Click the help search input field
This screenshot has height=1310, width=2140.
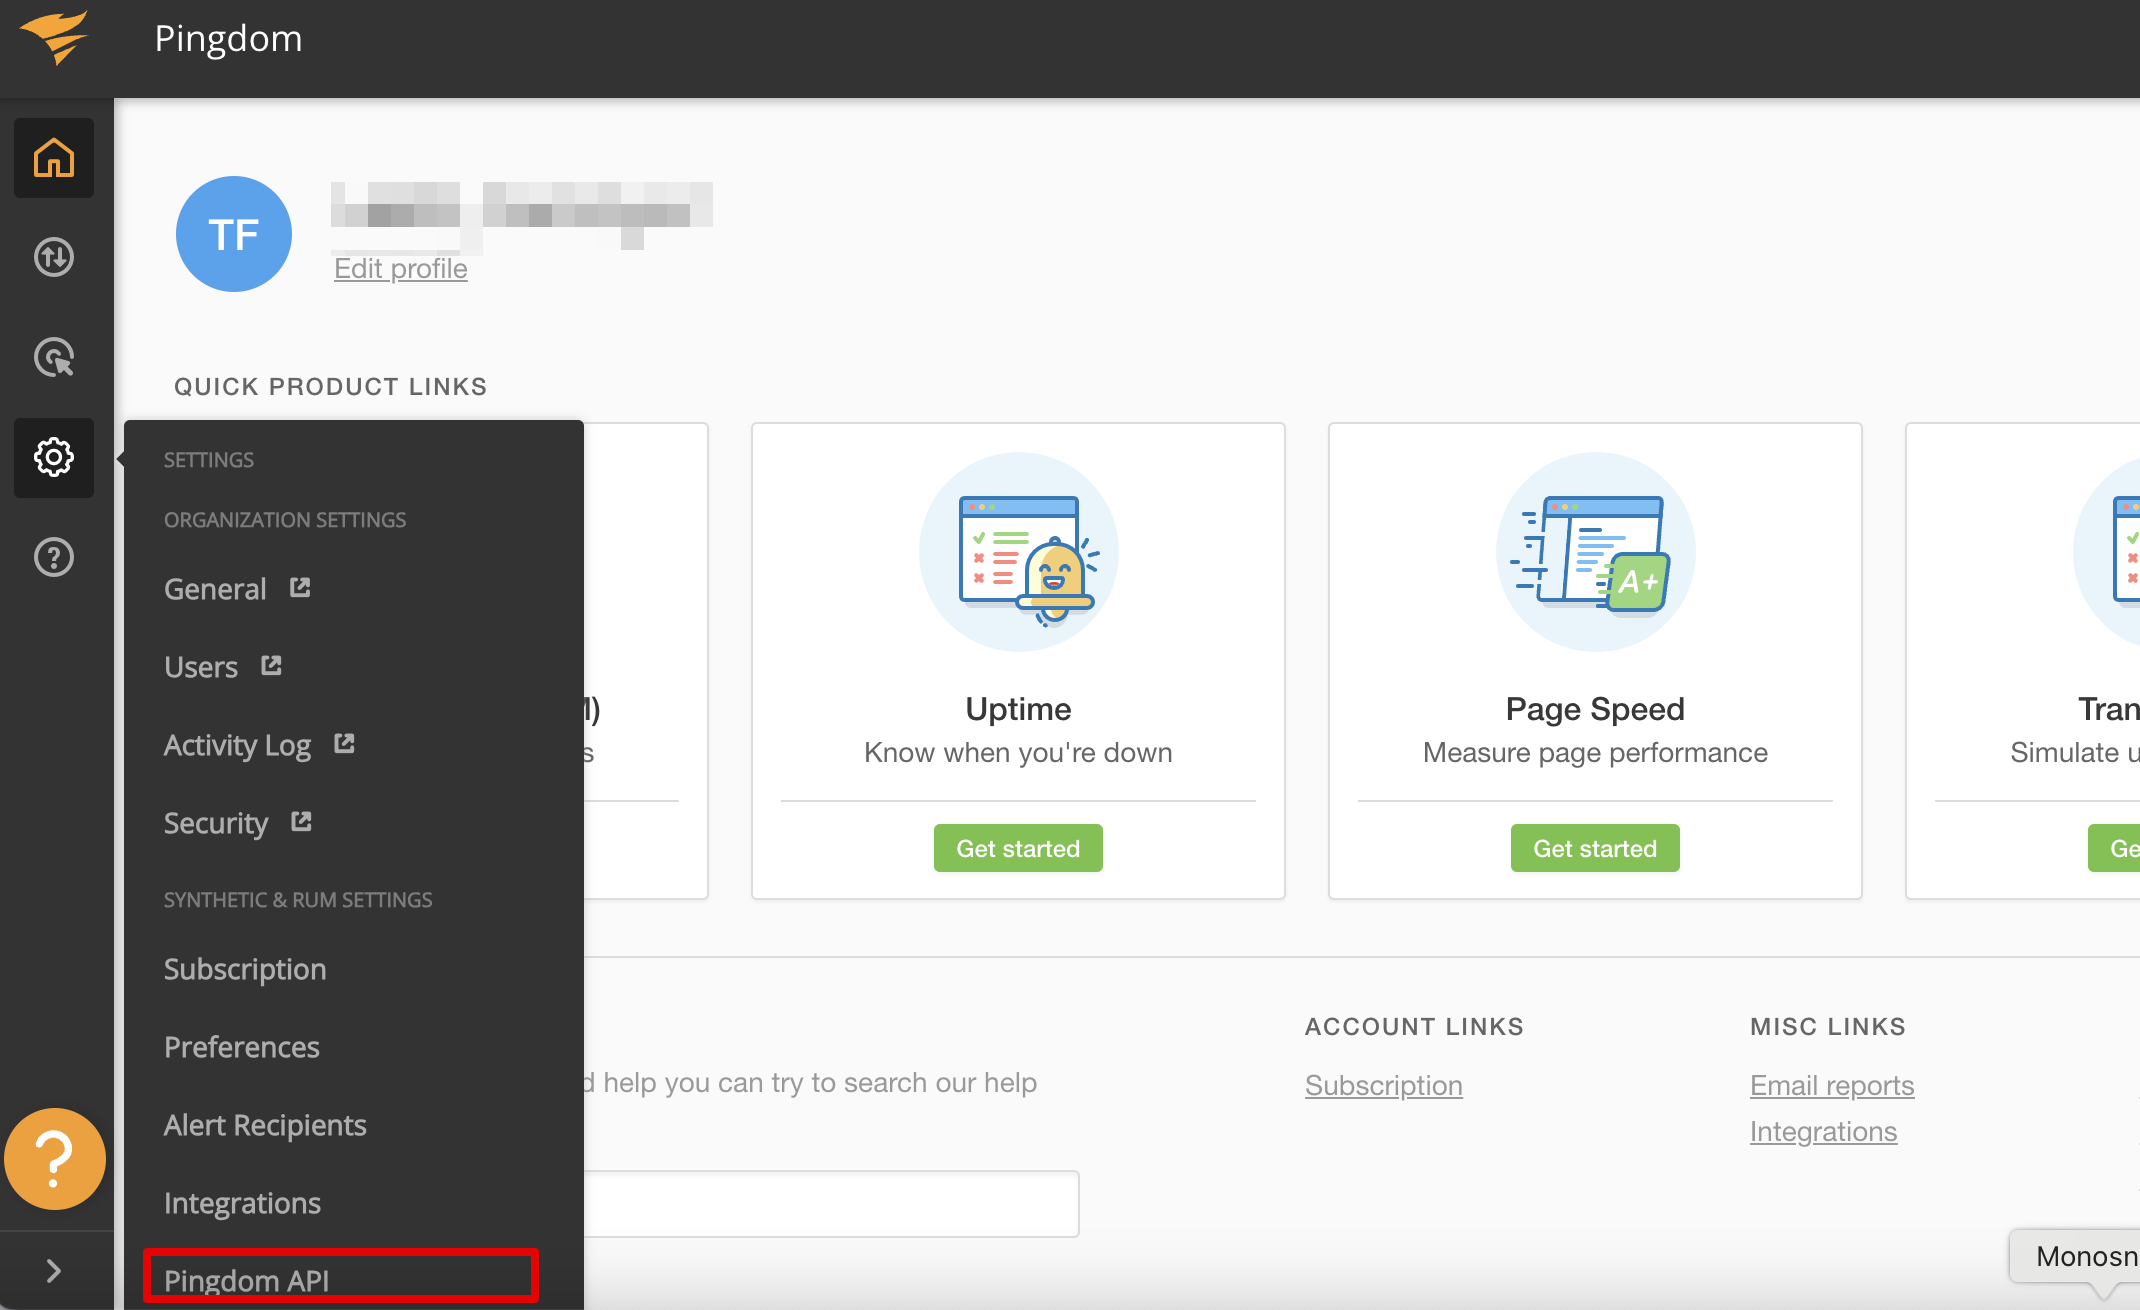point(830,1204)
